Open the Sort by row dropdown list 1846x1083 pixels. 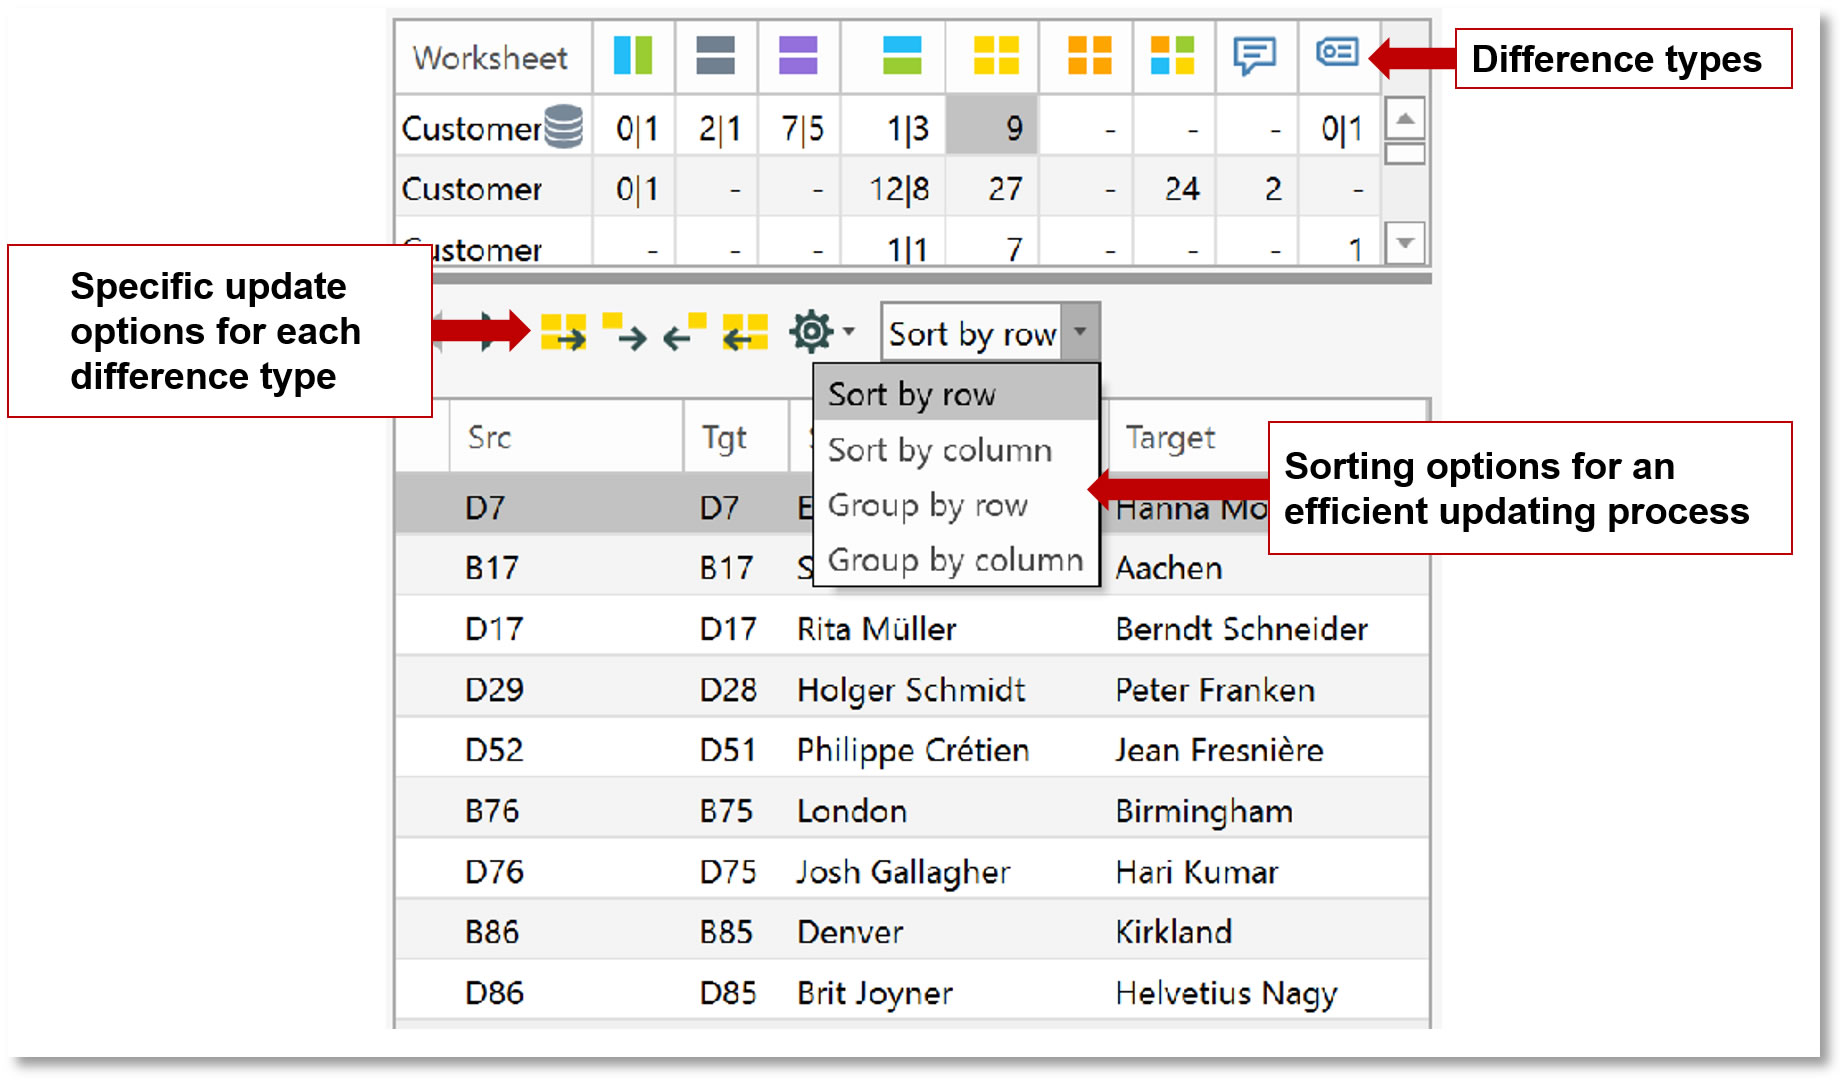(x=1080, y=331)
